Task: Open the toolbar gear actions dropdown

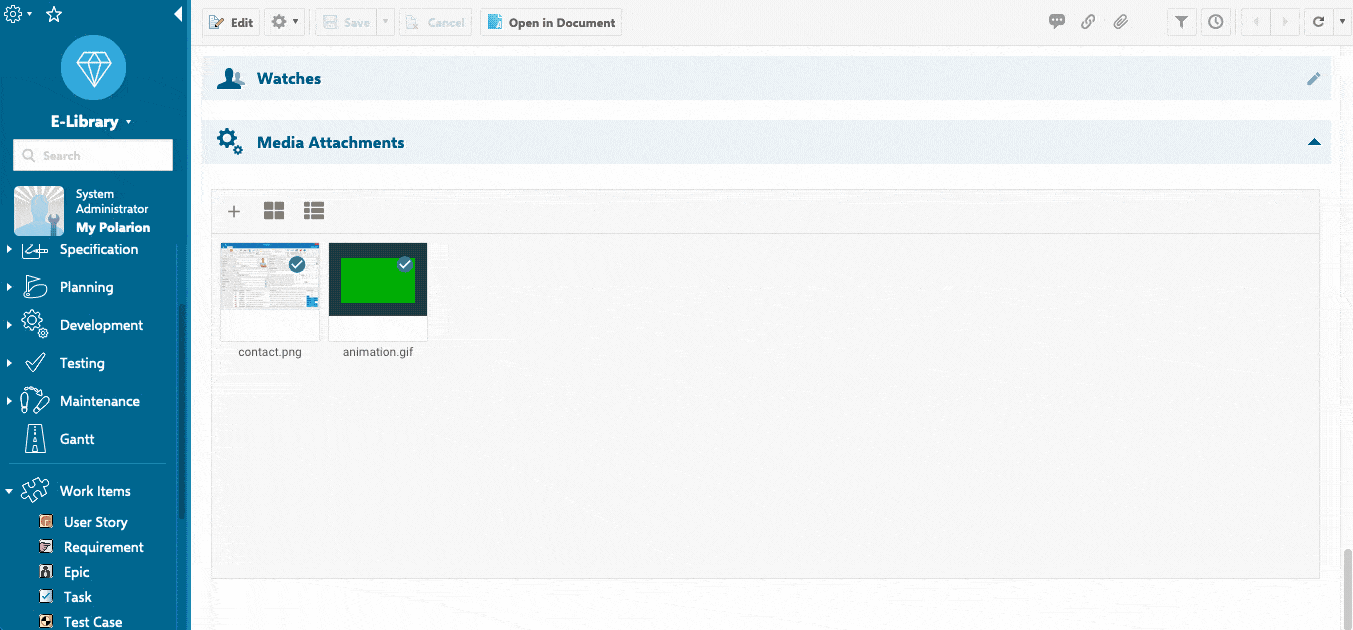Action: pos(285,22)
